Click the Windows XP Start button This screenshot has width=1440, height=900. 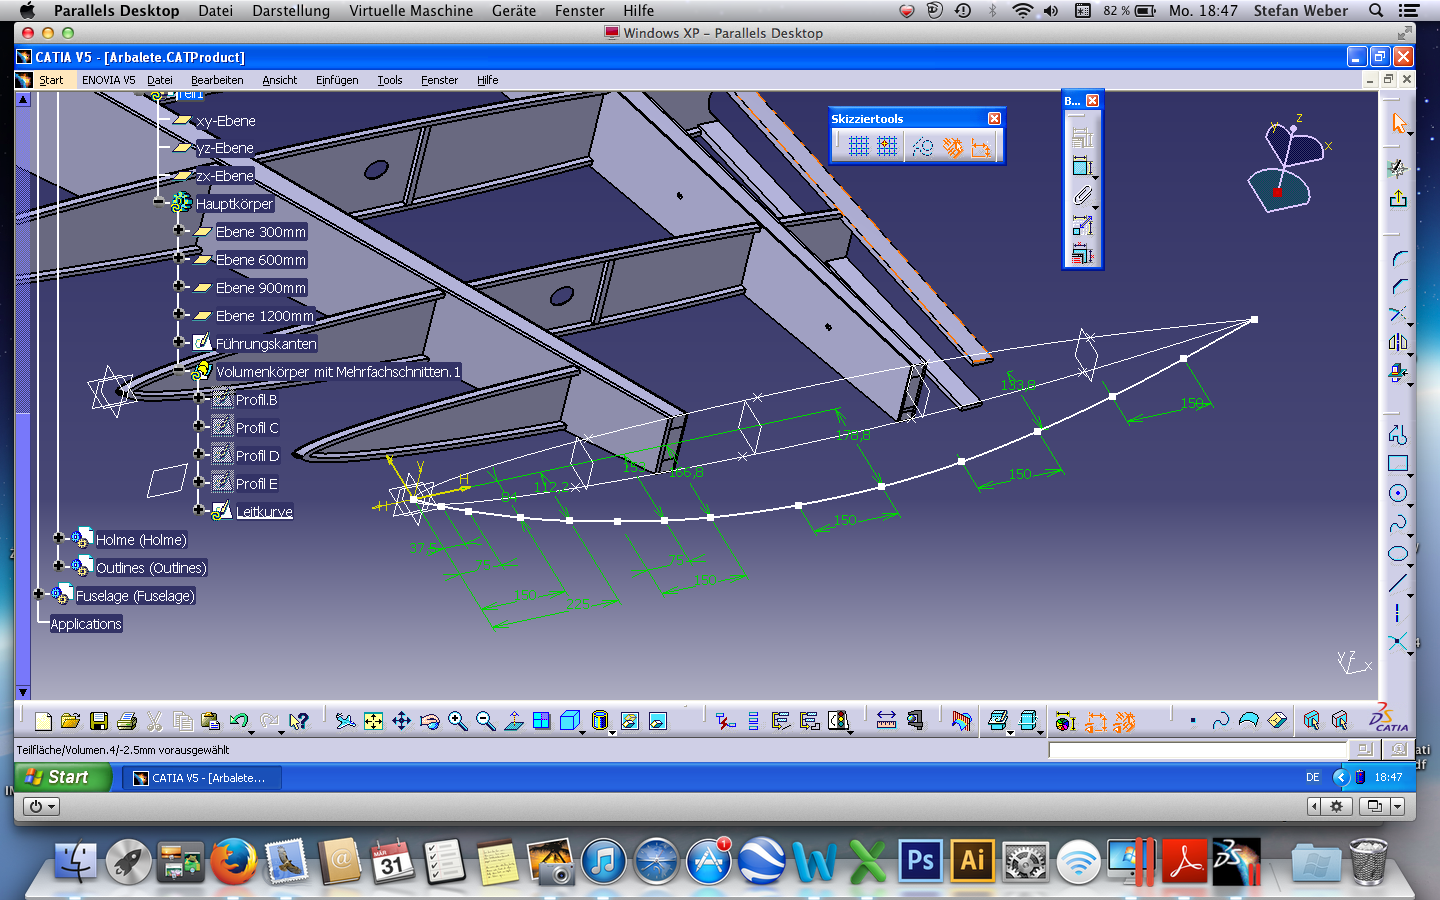63,777
